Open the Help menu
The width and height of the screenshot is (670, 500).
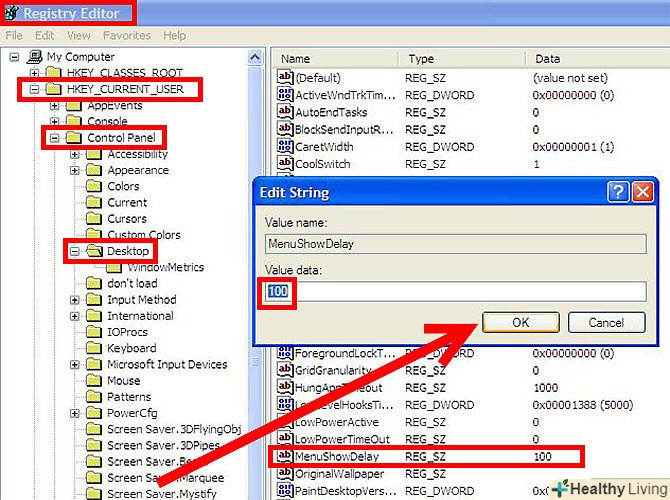174,35
